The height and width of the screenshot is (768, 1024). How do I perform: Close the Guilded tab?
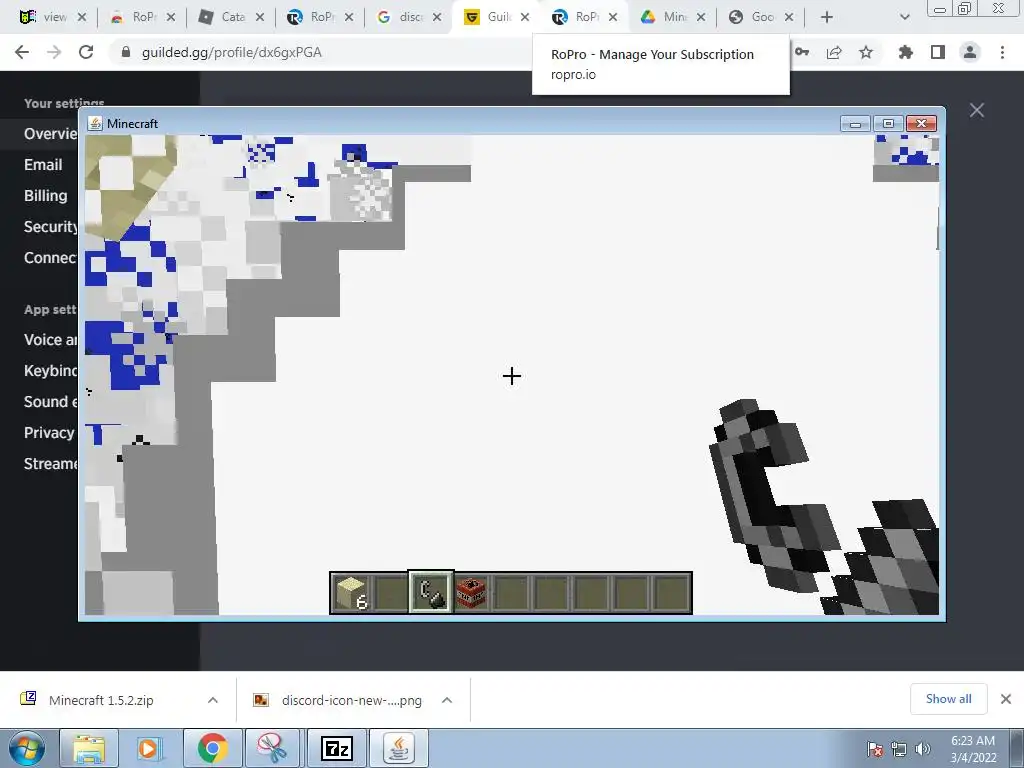point(525,17)
